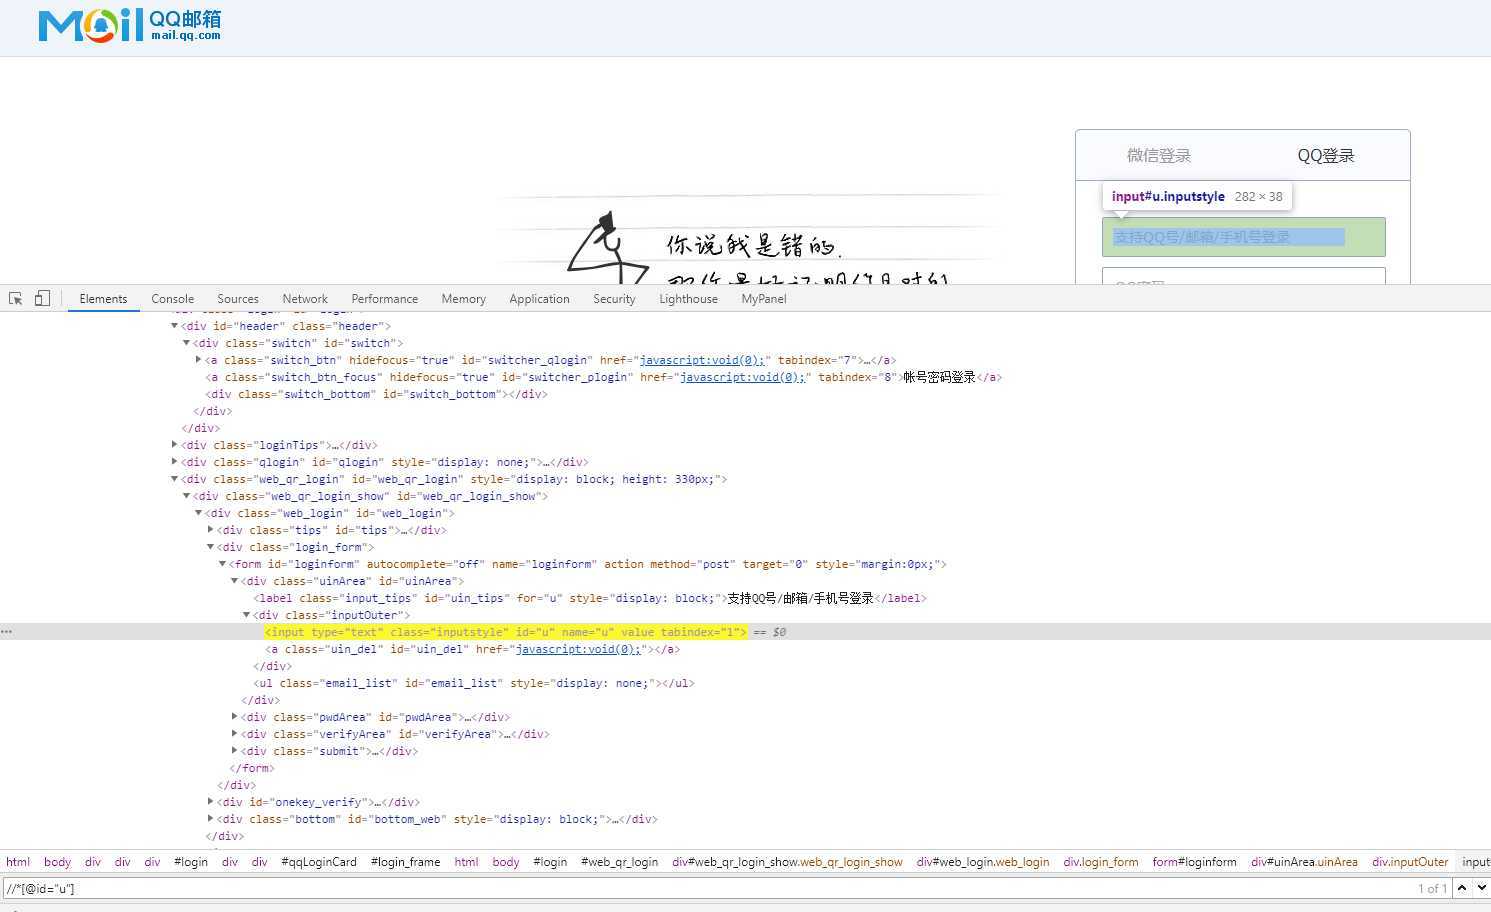Collapse the form id="loginform" node
Image resolution: width=1491 pixels, height=912 pixels.
222,564
